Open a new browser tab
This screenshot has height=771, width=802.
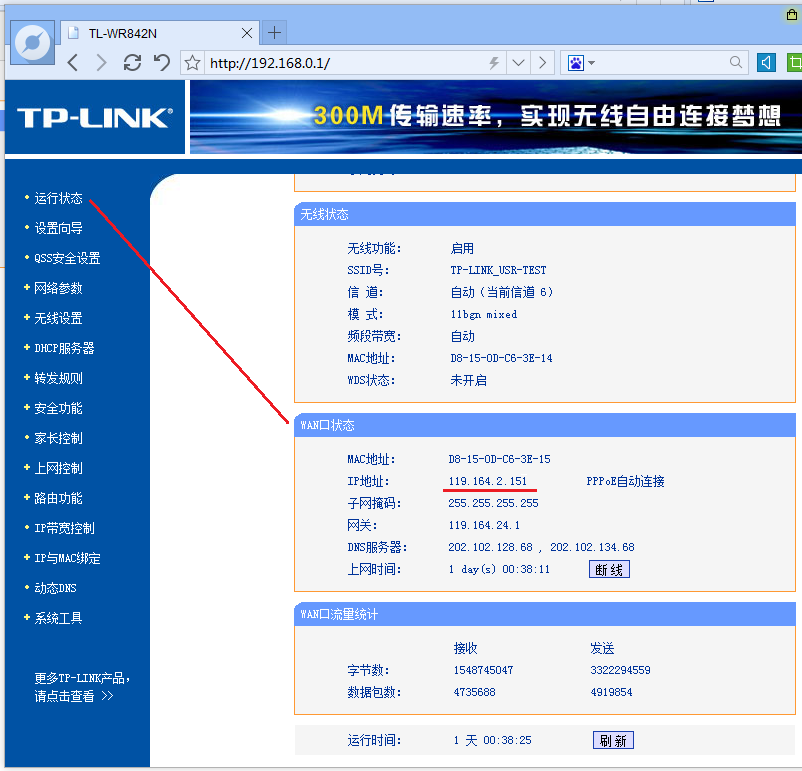274,31
